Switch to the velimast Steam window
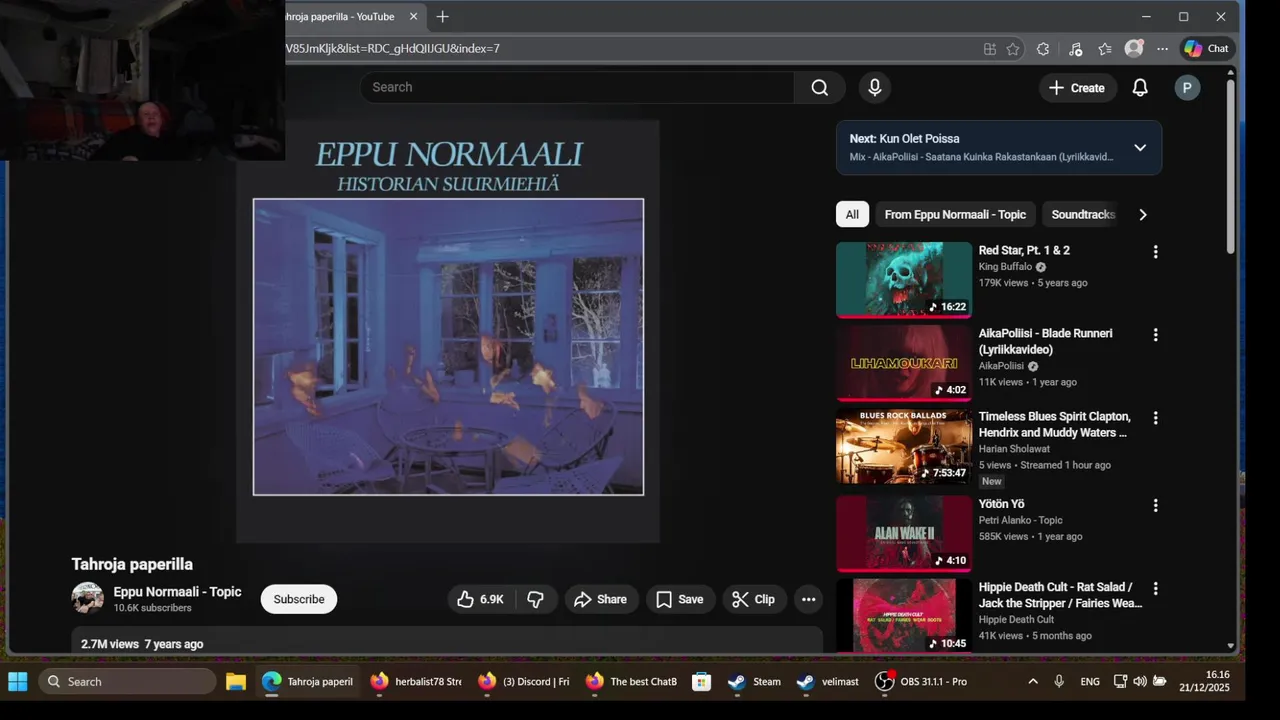This screenshot has height=720, width=1280. click(828, 682)
